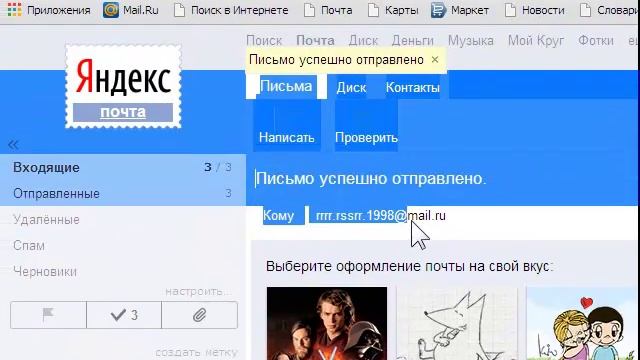The width and height of the screenshot is (640, 360).
Task: Open the Входящие folder
Action: click(x=122, y=167)
